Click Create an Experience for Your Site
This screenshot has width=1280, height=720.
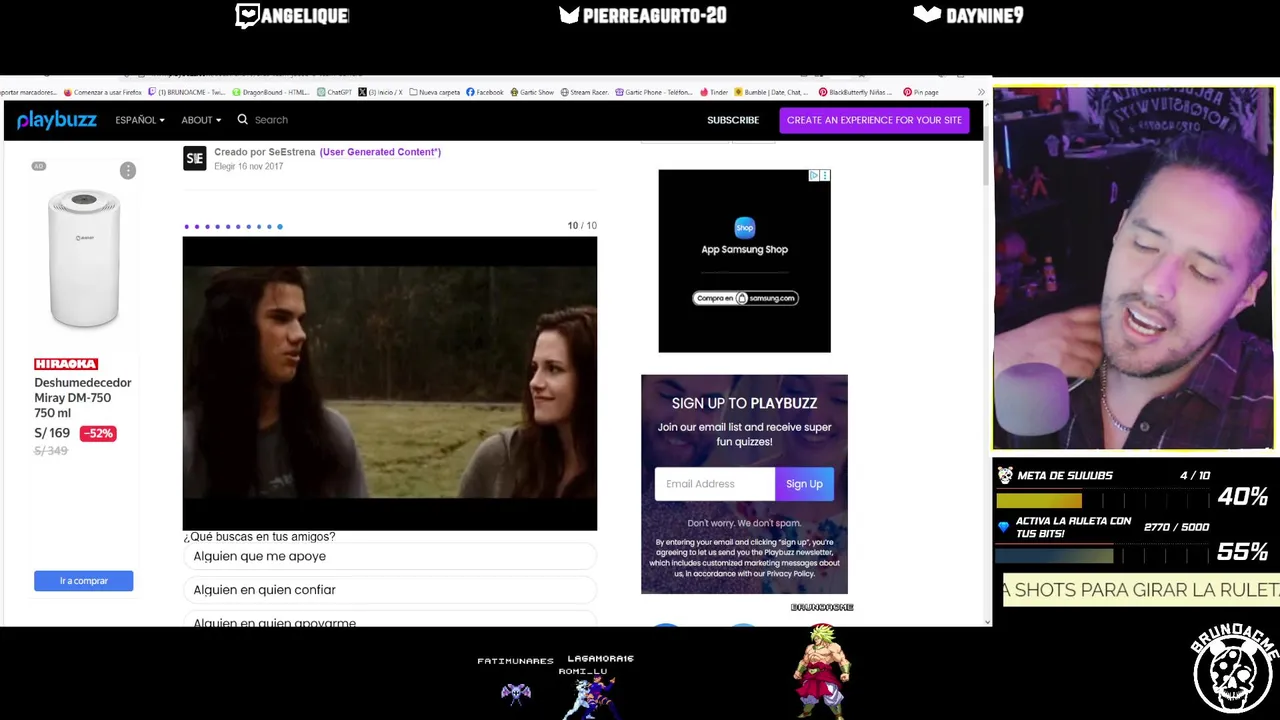pos(874,120)
